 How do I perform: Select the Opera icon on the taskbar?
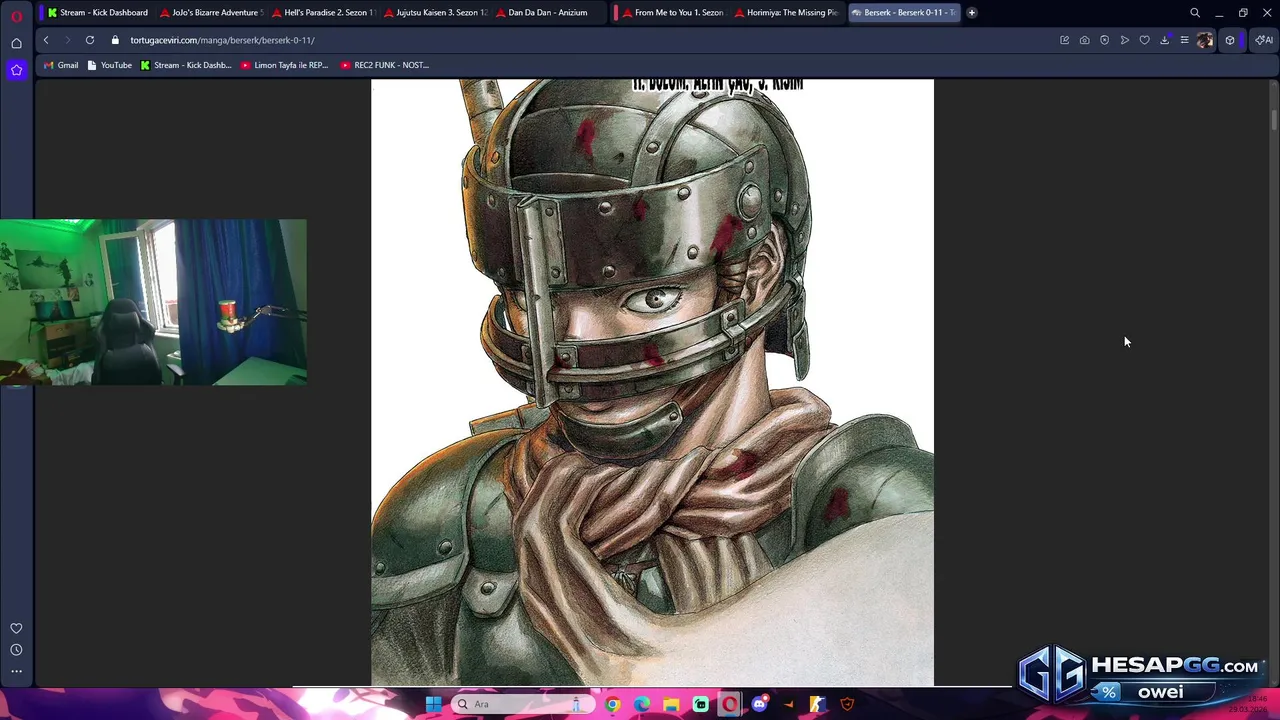(x=730, y=704)
